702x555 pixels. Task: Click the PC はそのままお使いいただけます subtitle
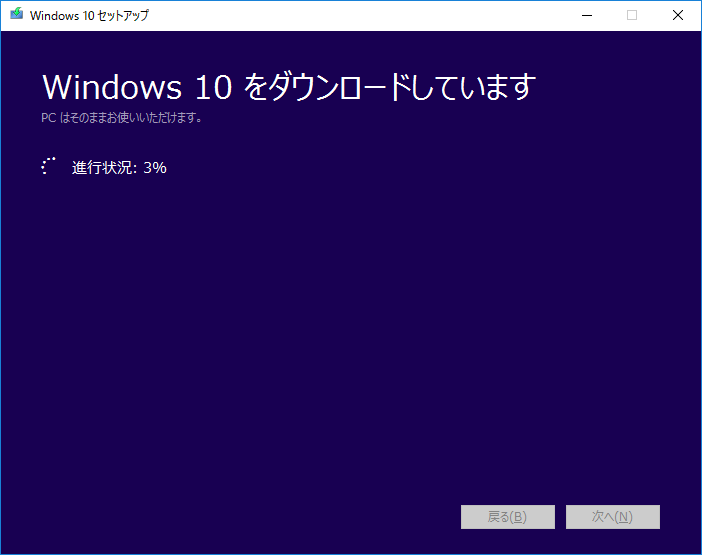coord(122,118)
